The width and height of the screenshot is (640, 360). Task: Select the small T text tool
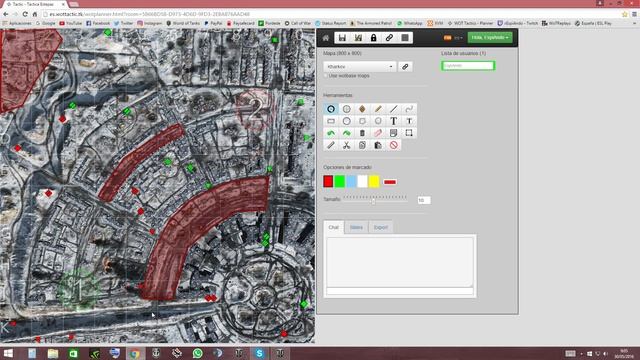click(409, 121)
